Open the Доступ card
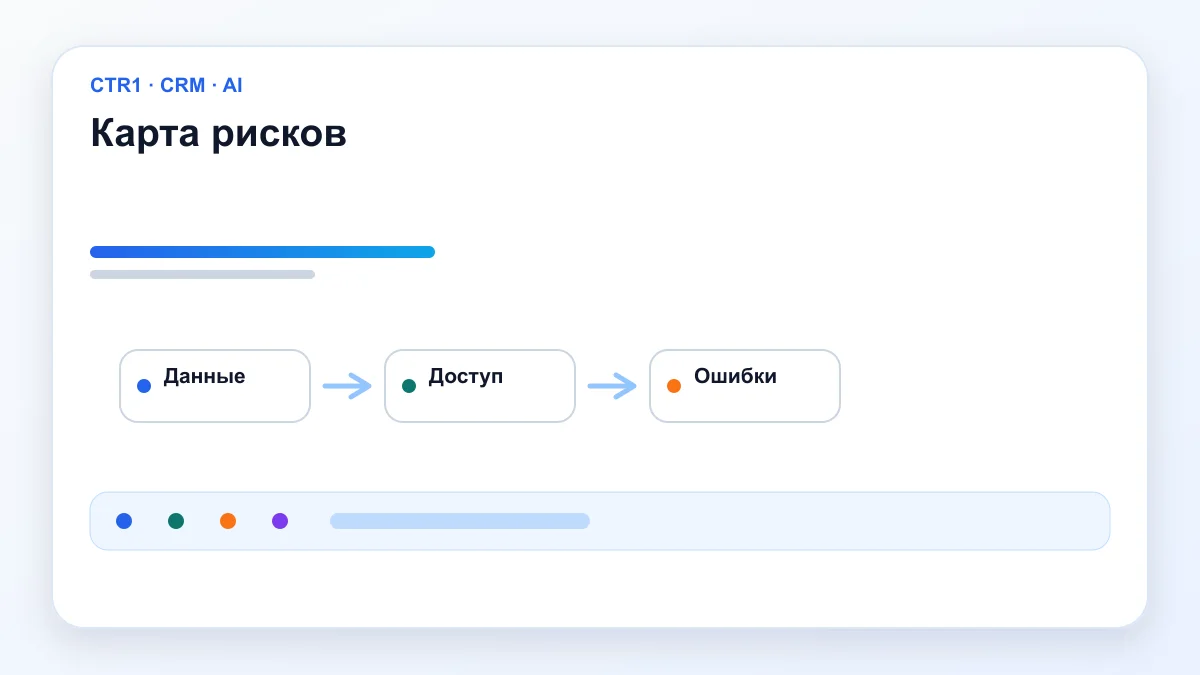 [x=480, y=386]
